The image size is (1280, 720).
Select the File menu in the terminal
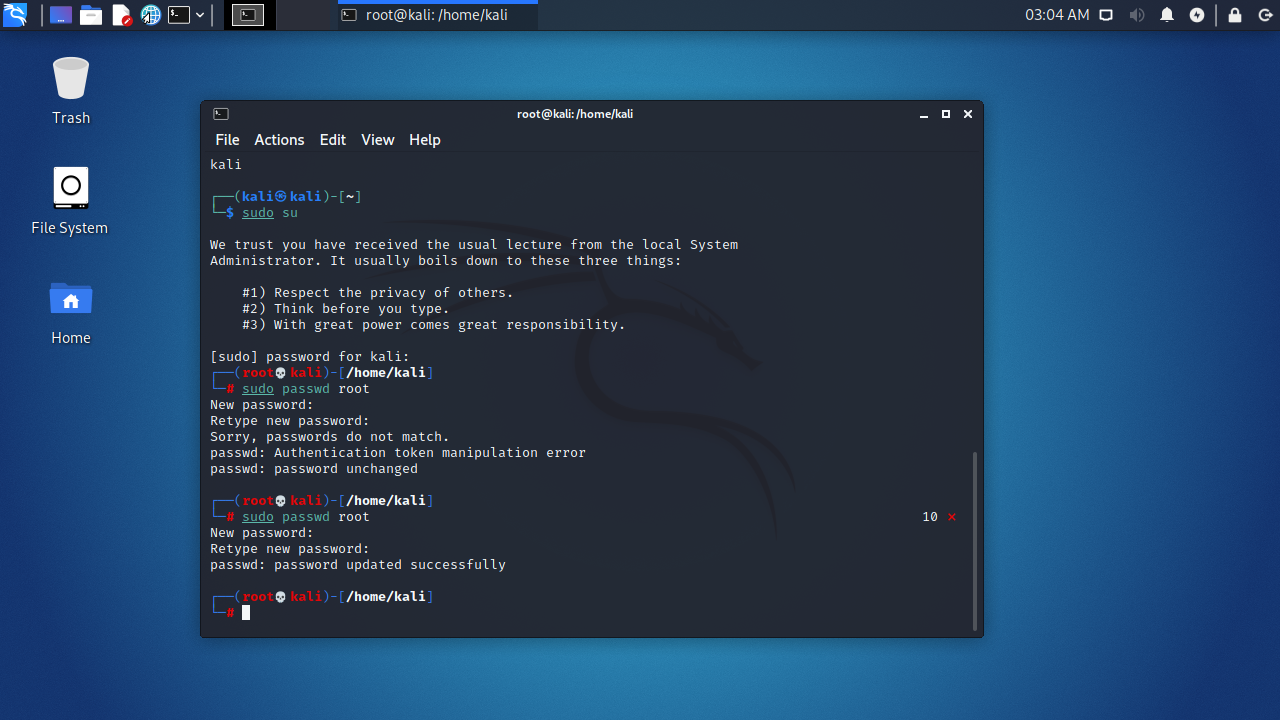227,139
